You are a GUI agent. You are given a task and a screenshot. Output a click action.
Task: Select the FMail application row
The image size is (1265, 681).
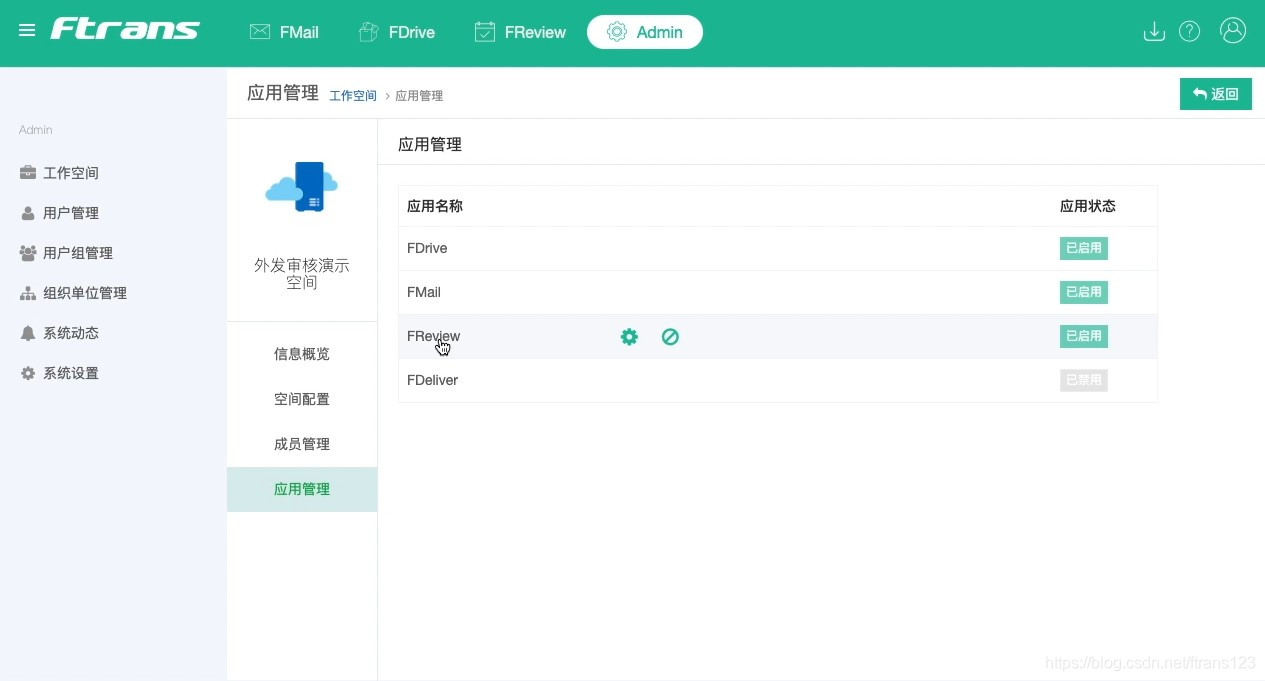tap(778, 292)
